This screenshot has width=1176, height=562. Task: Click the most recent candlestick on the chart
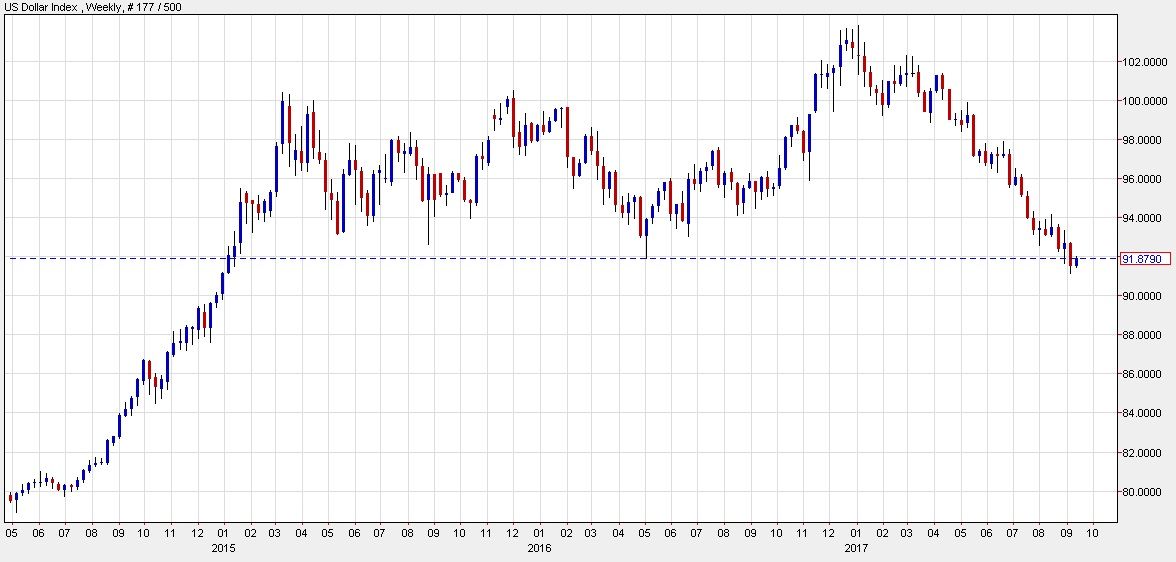(x=1076, y=263)
